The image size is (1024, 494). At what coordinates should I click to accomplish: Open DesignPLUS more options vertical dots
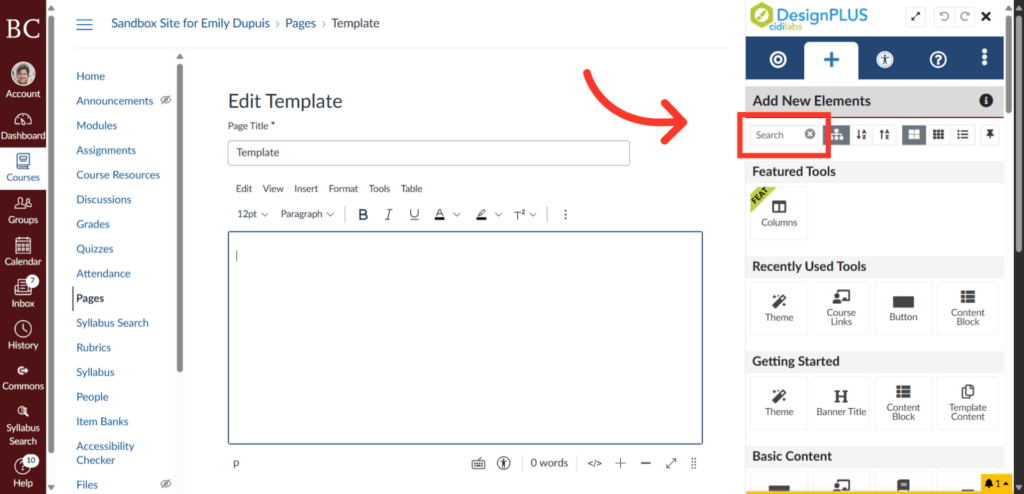click(985, 58)
